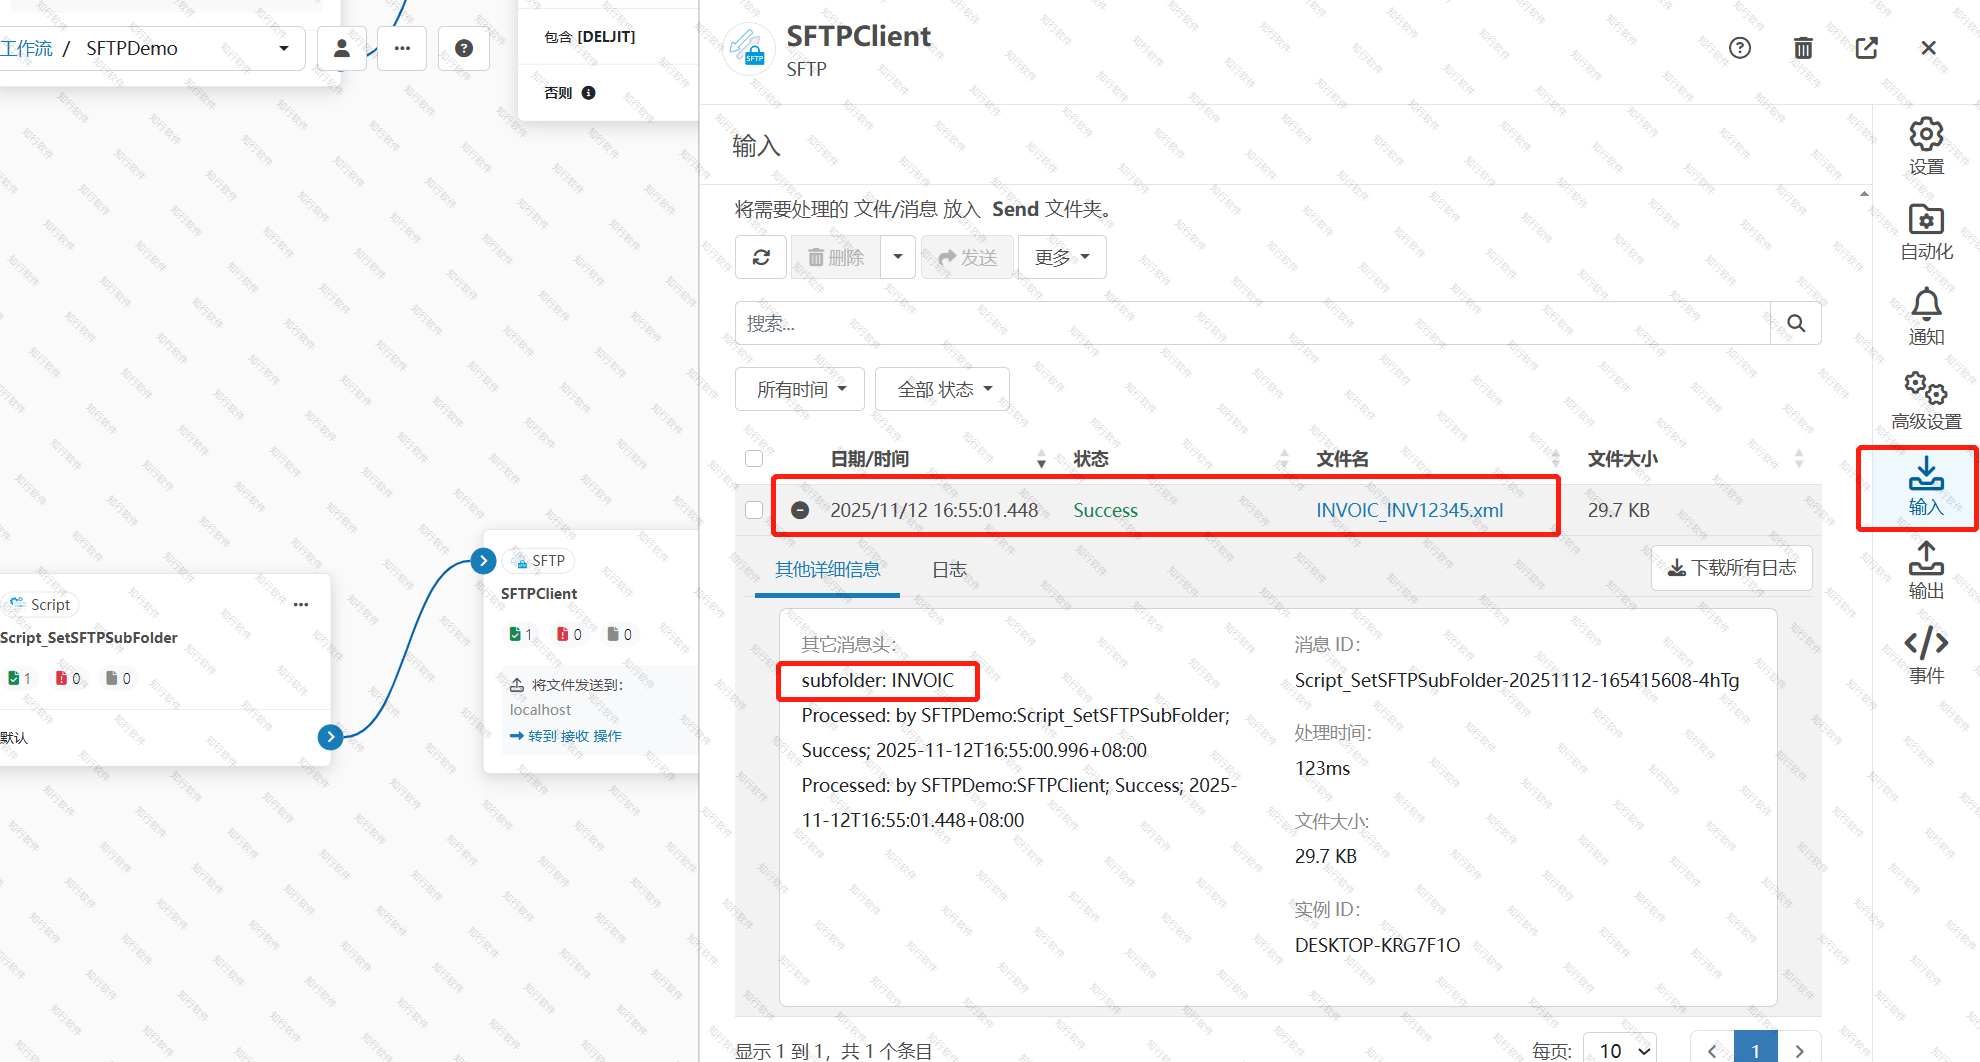Image resolution: width=1980 pixels, height=1062 pixels.
Task: Open the 通知 notification tab
Action: (x=1926, y=317)
